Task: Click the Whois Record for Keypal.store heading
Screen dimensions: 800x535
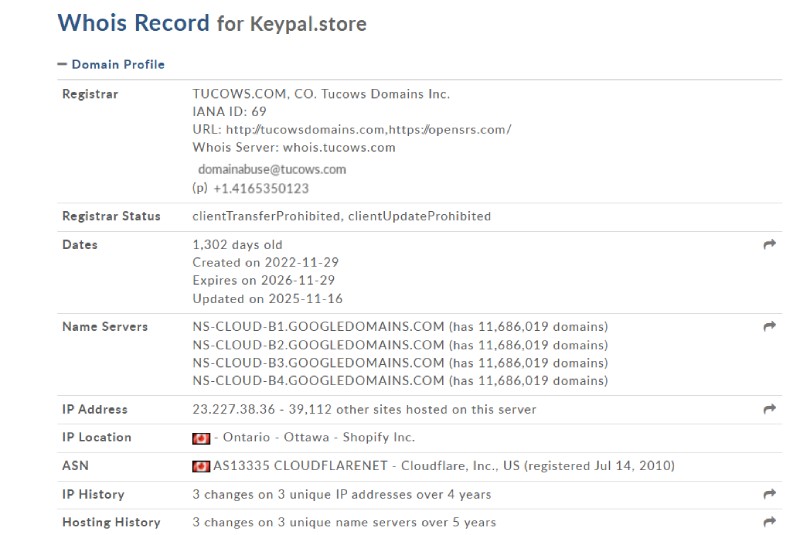Action: (212, 23)
